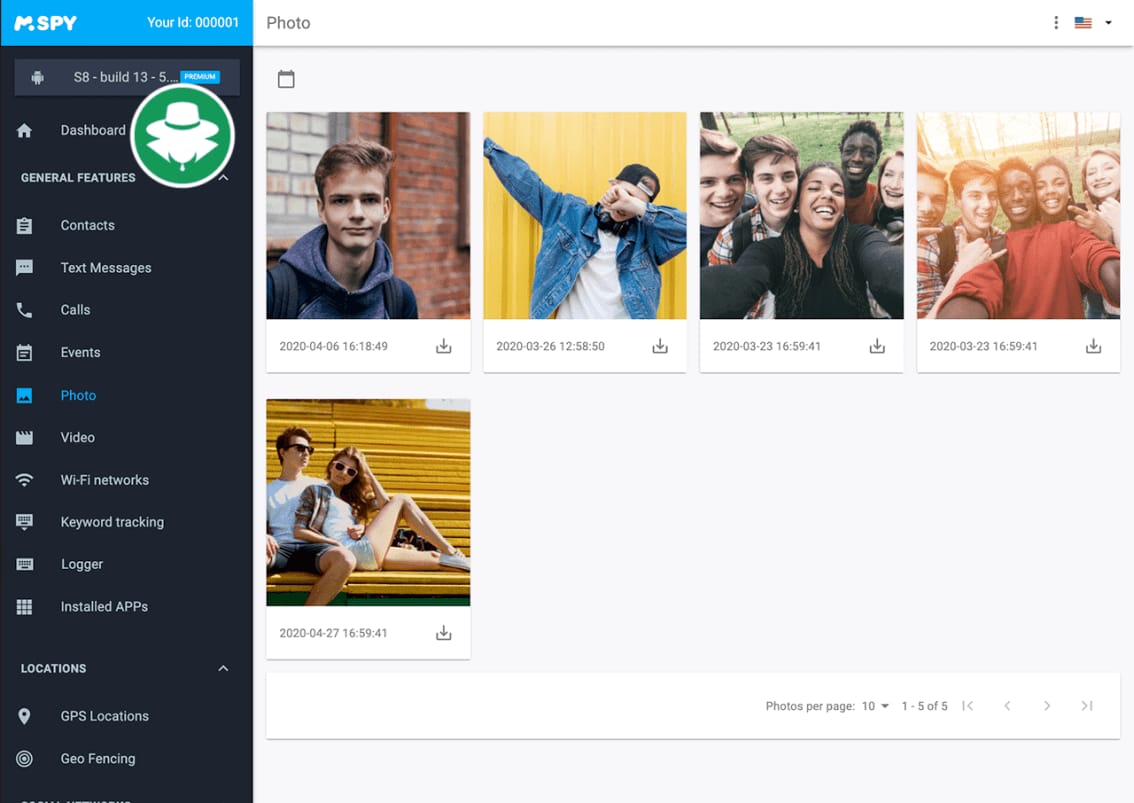Open the language flag dropdown
Screen dimensions: 1134x803
1094,23
